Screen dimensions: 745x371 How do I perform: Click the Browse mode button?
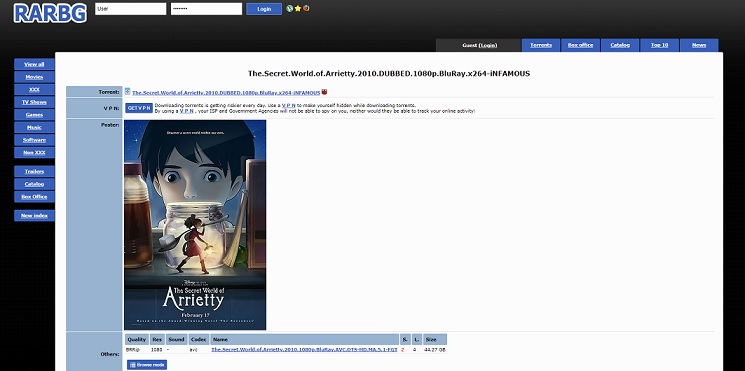(x=147, y=365)
